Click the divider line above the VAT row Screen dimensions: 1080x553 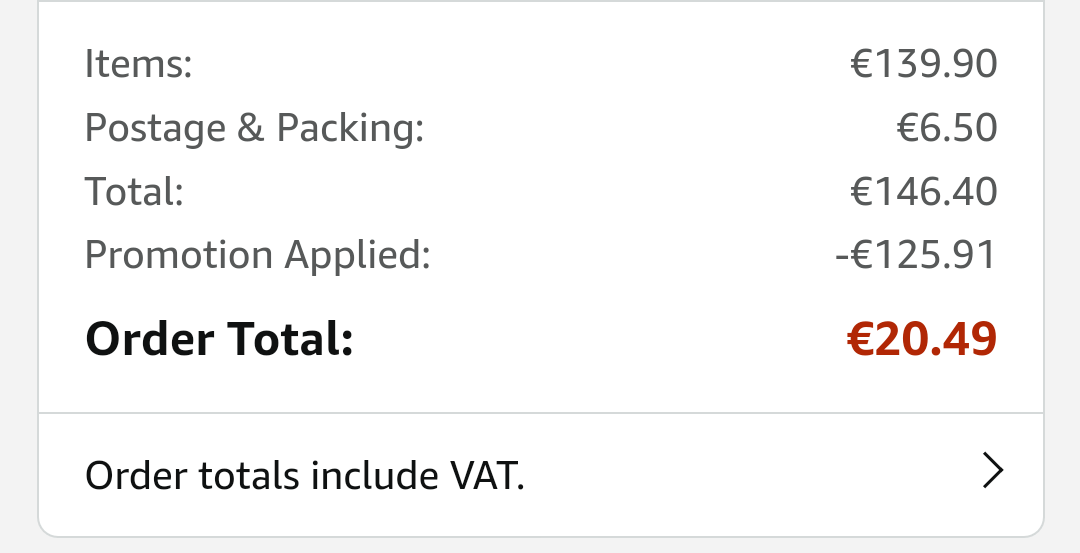click(x=540, y=412)
